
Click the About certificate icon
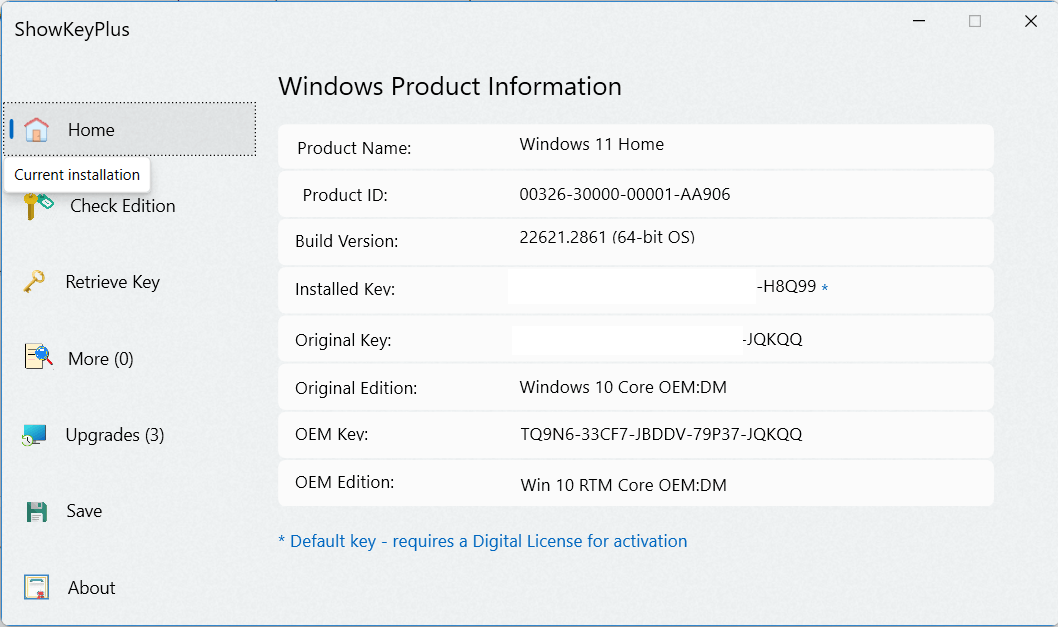36,587
